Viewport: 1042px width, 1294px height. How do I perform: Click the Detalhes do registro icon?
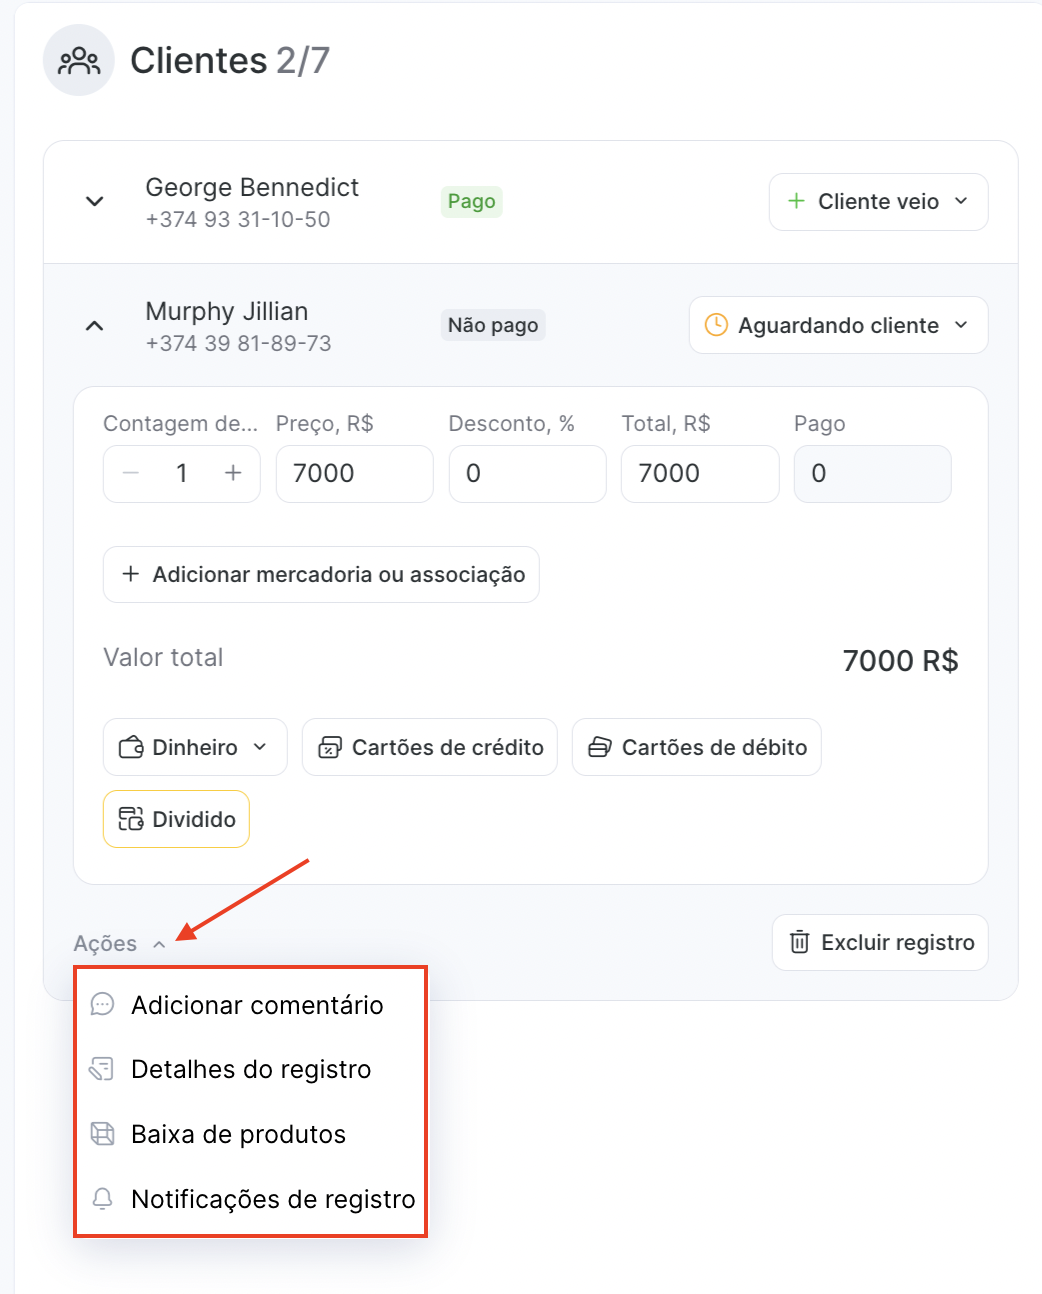(102, 1069)
